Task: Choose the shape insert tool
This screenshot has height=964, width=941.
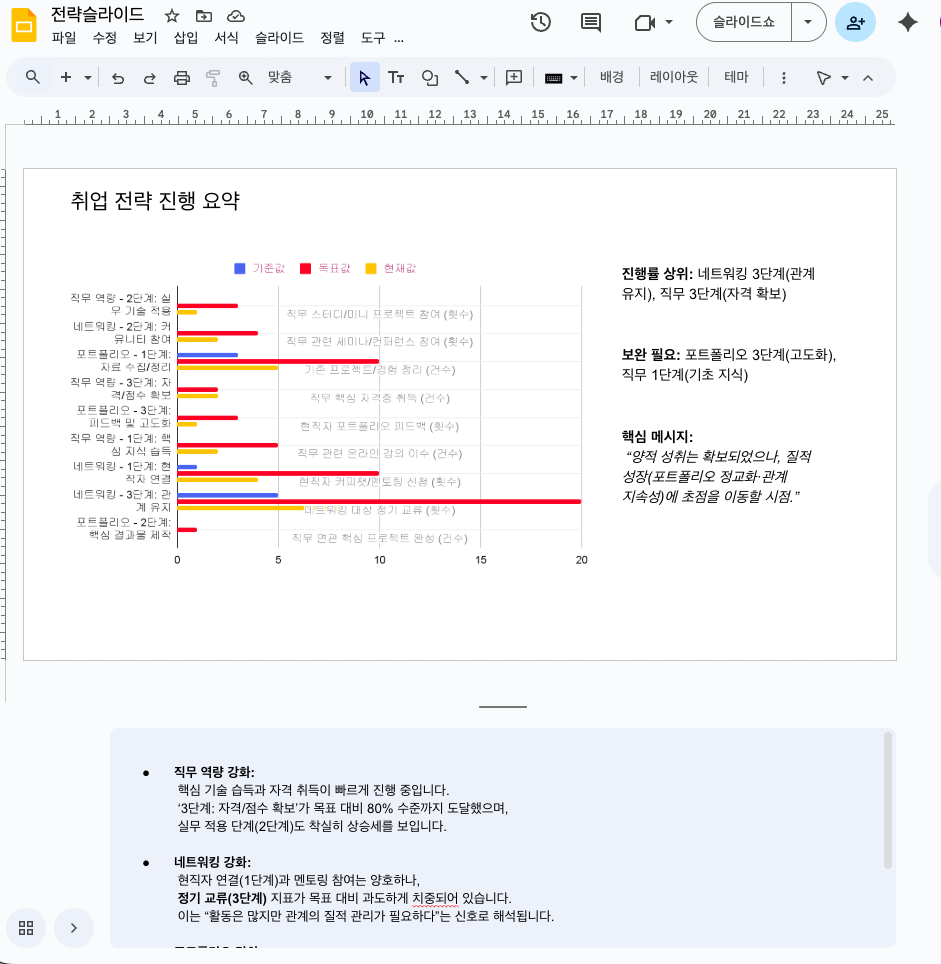Action: [x=430, y=78]
